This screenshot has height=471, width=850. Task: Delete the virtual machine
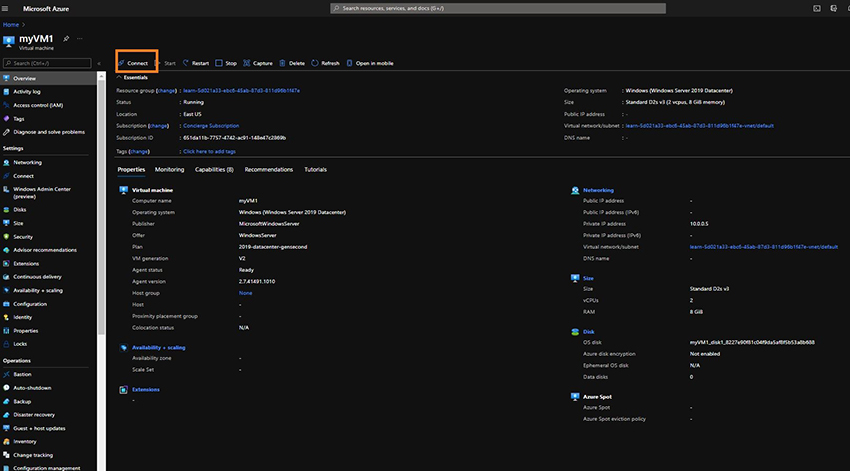pyautogui.click(x=292, y=63)
